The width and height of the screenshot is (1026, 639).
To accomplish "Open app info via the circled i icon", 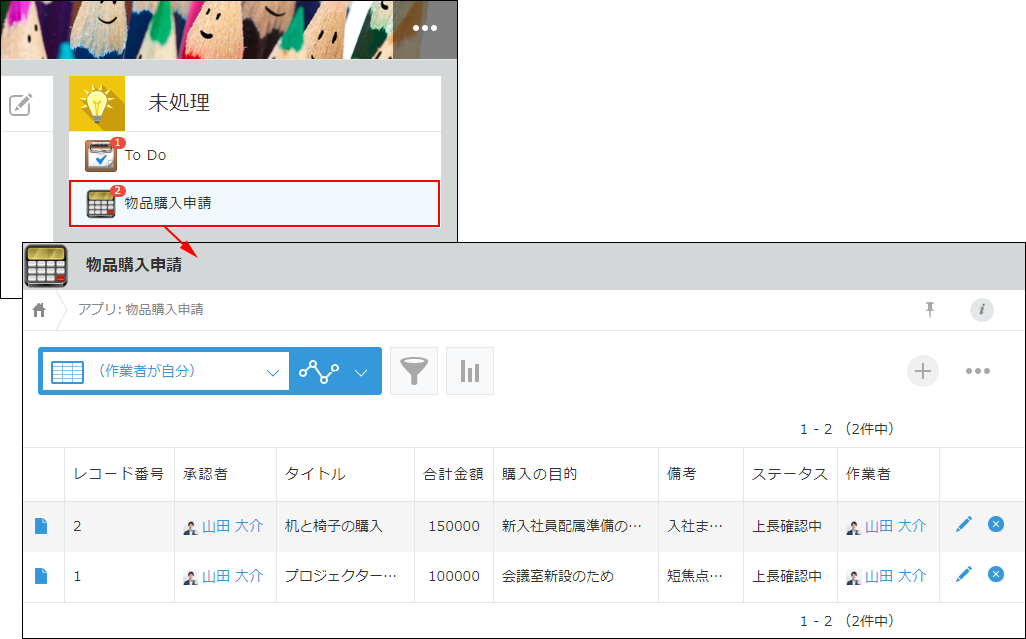I will 981,310.
